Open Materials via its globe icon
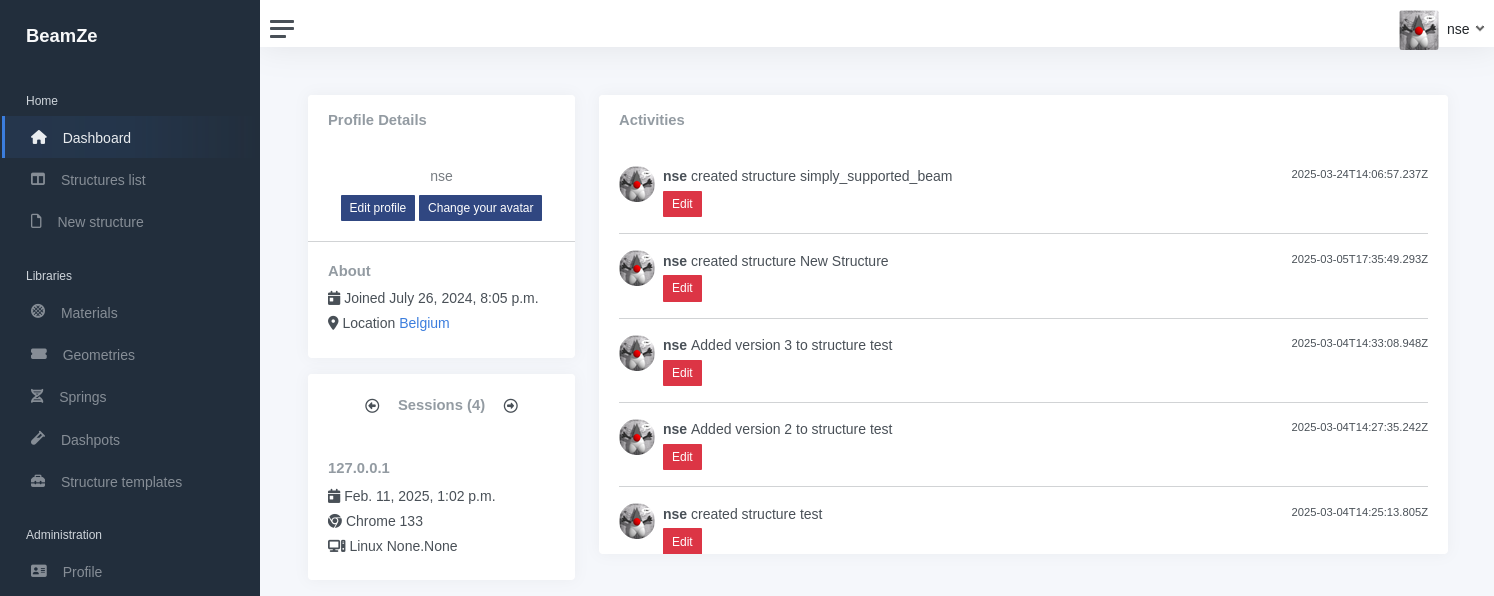The image size is (1494, 596). (x=38, y=311)
